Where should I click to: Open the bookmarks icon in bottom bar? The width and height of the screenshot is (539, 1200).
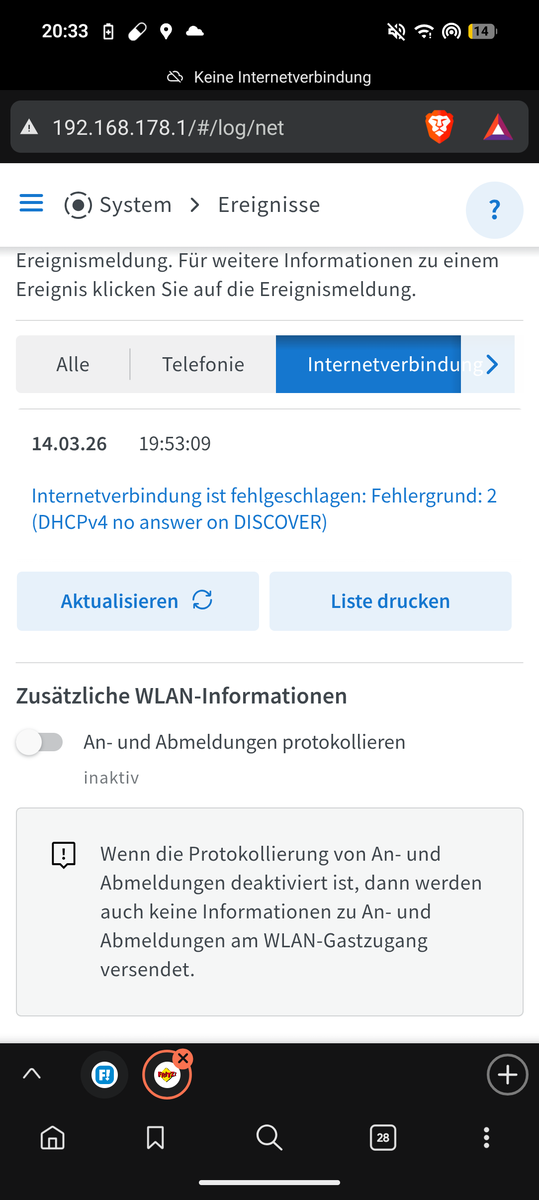coord(155,1137)
